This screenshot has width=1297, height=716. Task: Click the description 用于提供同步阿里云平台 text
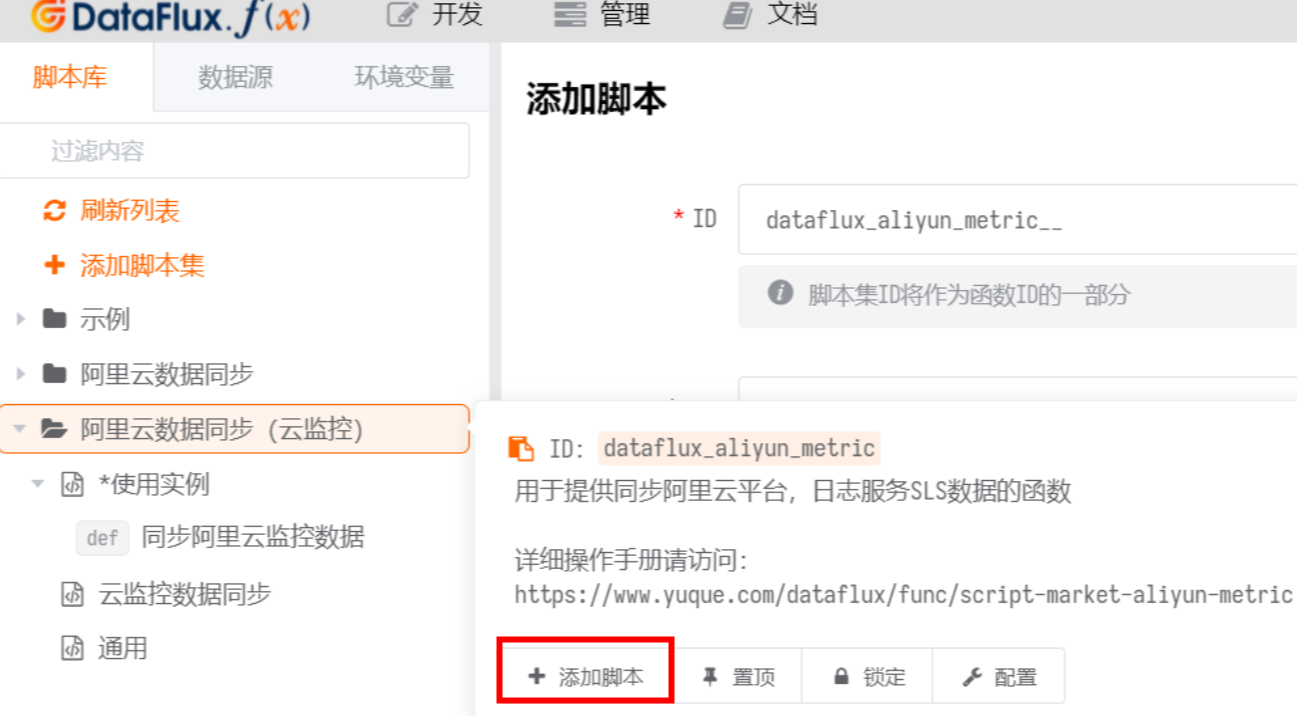[x=792, y=491]
